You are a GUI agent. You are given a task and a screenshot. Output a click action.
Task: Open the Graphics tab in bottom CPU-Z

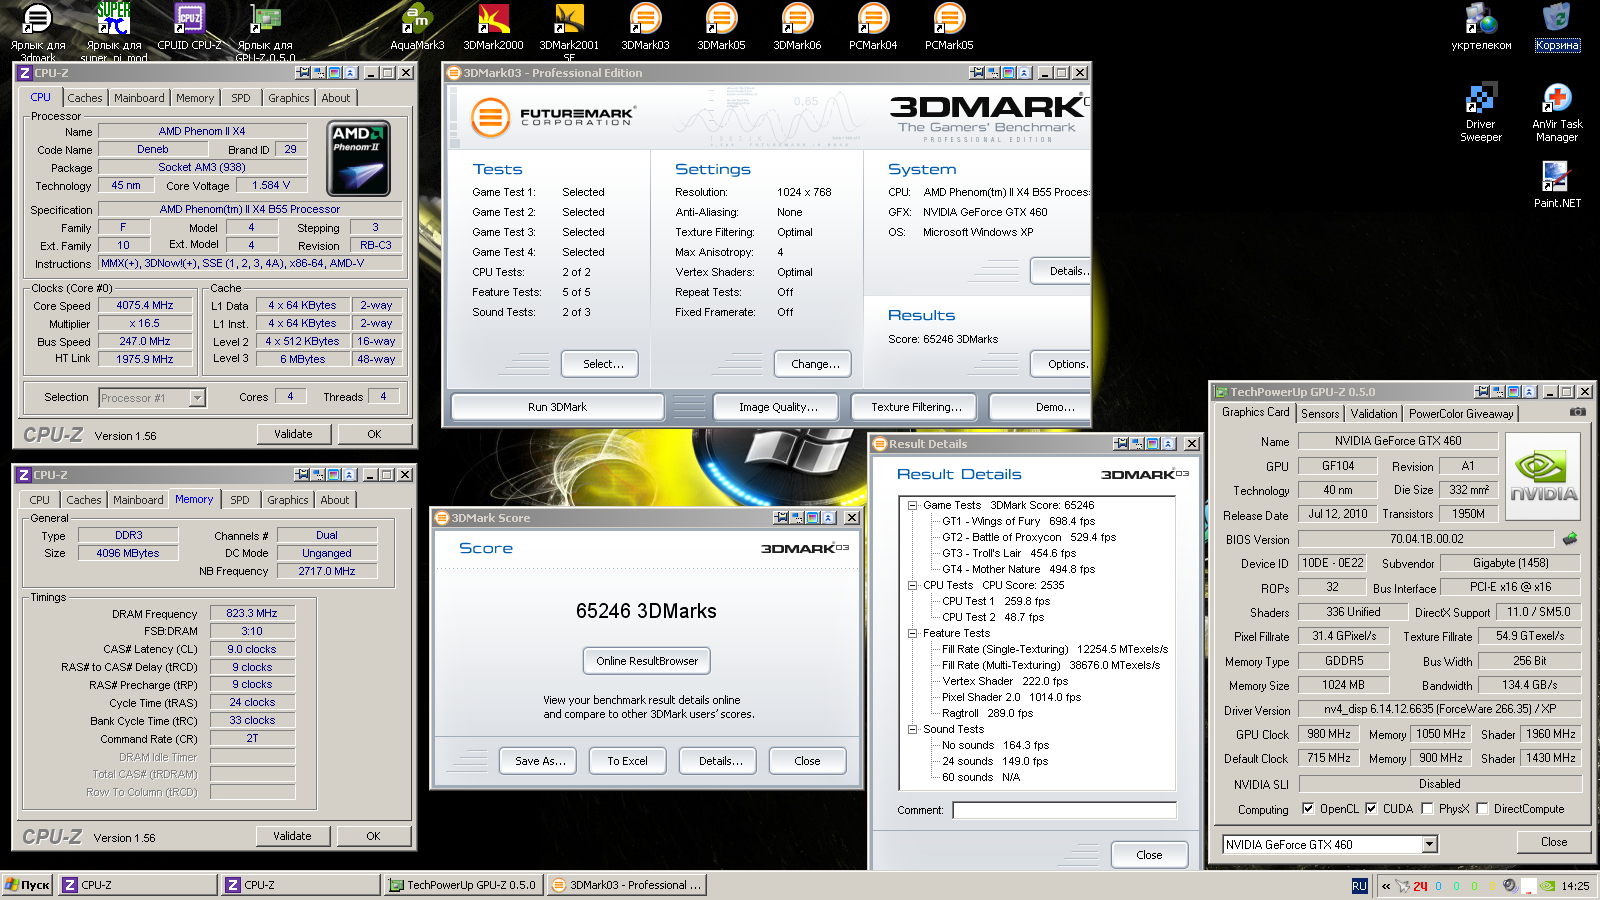(x=288, y=500)
